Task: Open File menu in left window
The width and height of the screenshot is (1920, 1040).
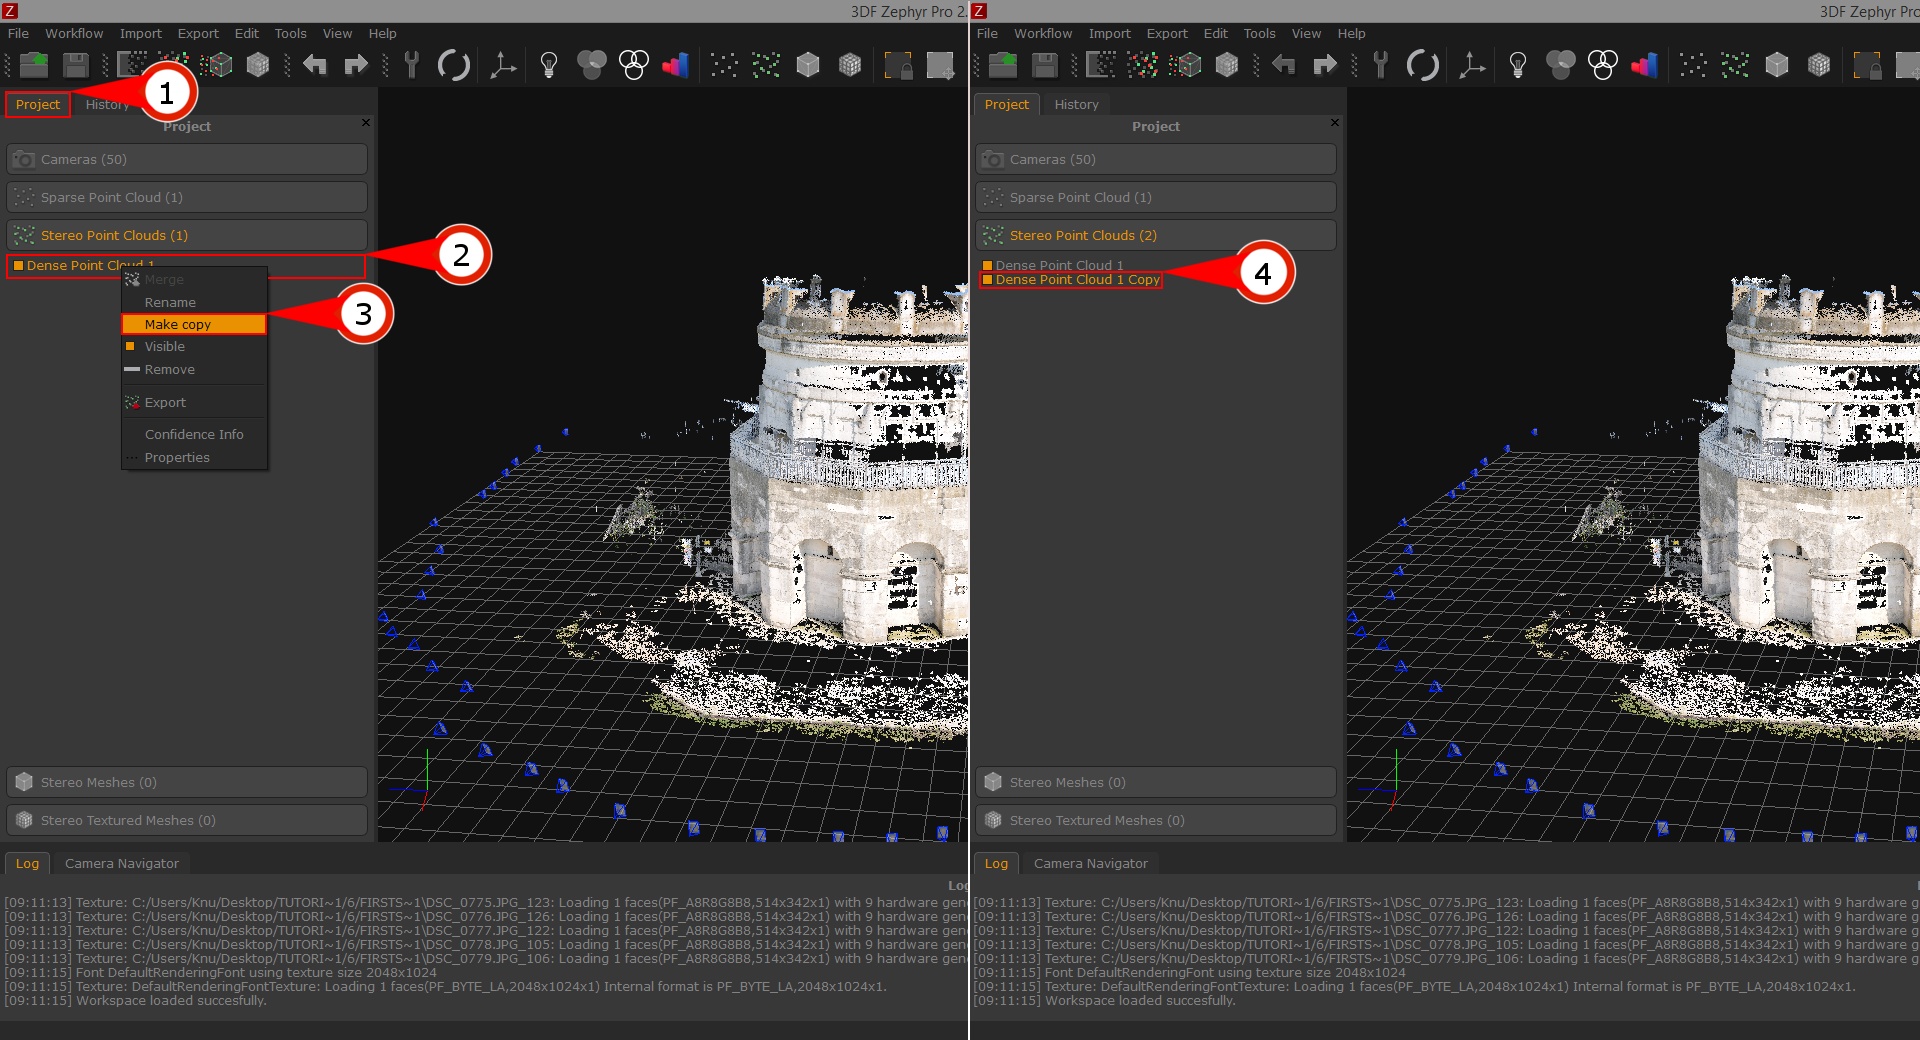Action: point(18,33)
